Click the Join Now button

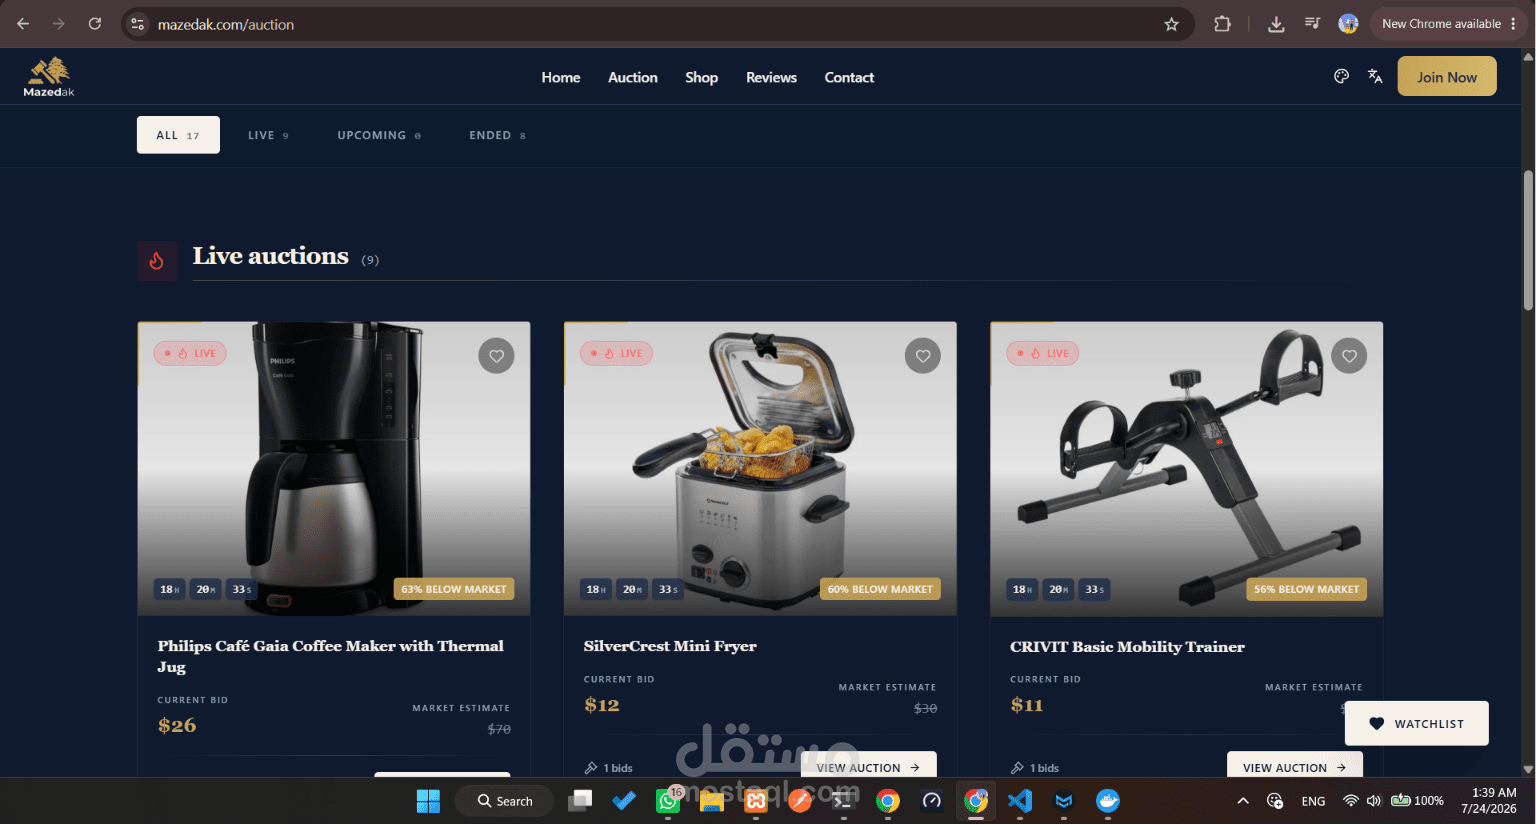click(x=1447, y=76)
